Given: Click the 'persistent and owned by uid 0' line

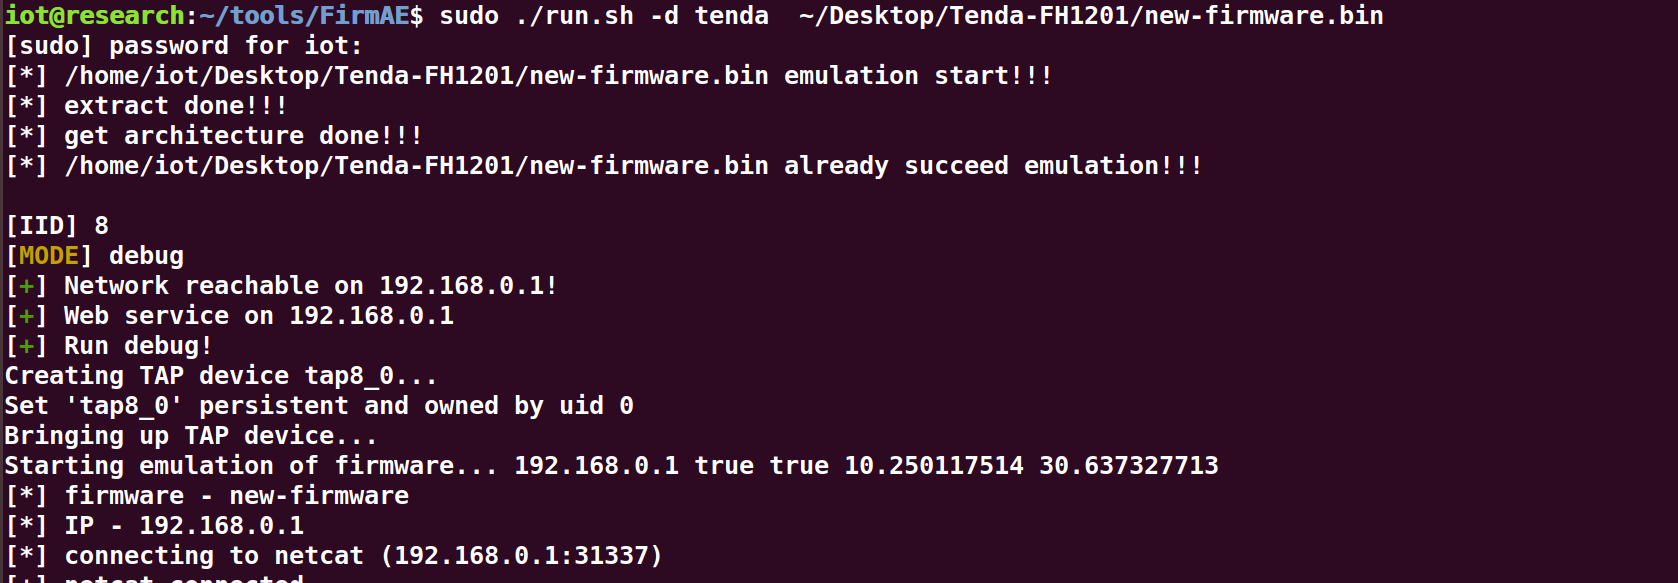Looking at the screenshot, I should point(319,406).
